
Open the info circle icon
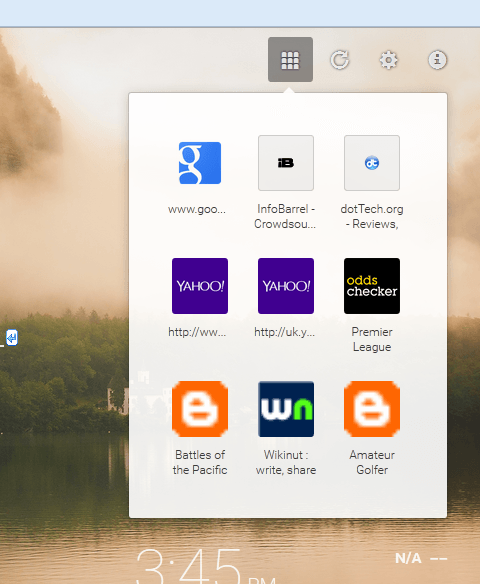437,60
